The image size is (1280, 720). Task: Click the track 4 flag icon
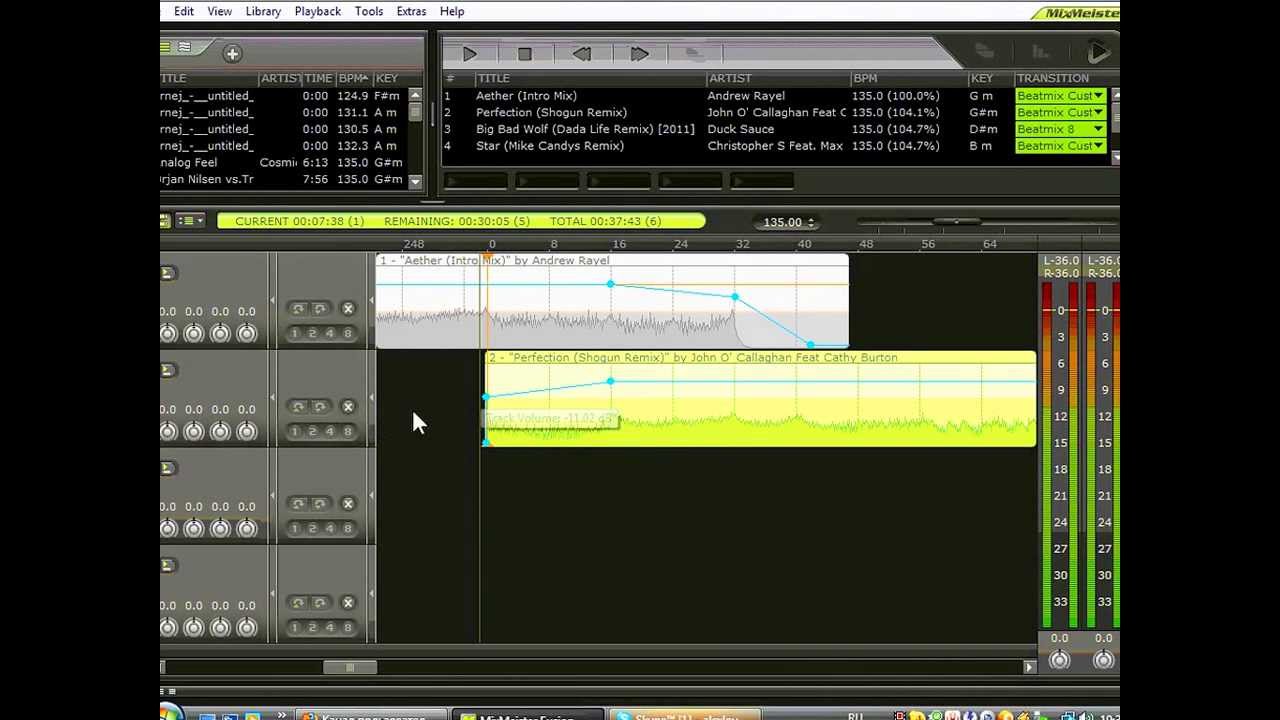168,565
